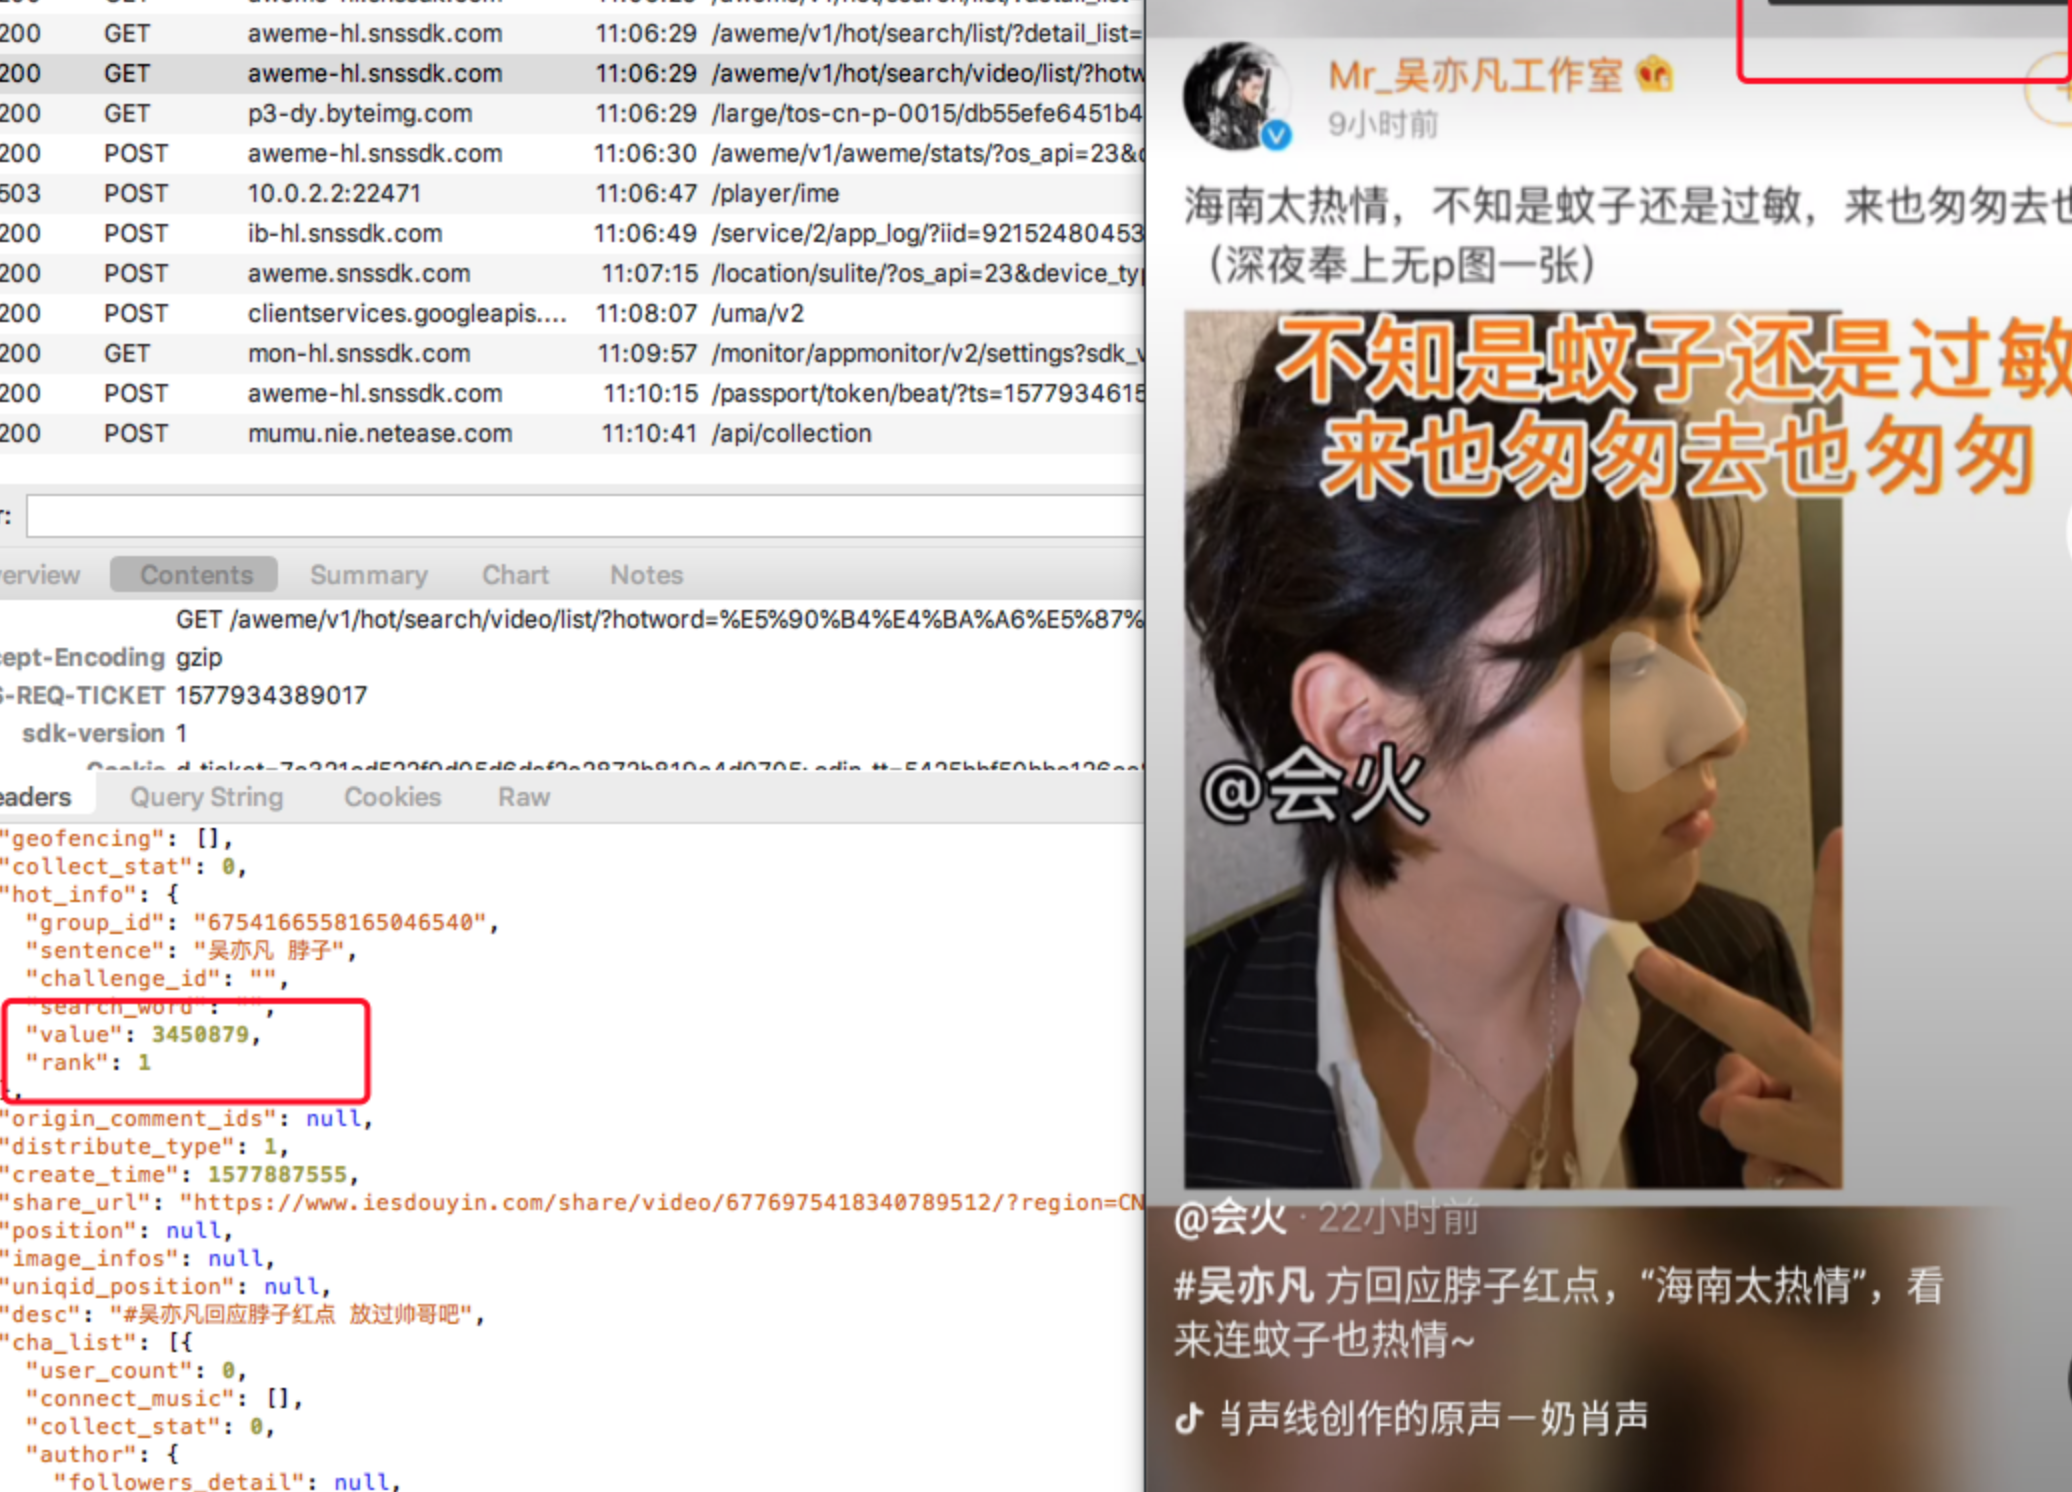Open the Notes tab
Viewport: 2072px width, 1492px height.
point(646,575)
